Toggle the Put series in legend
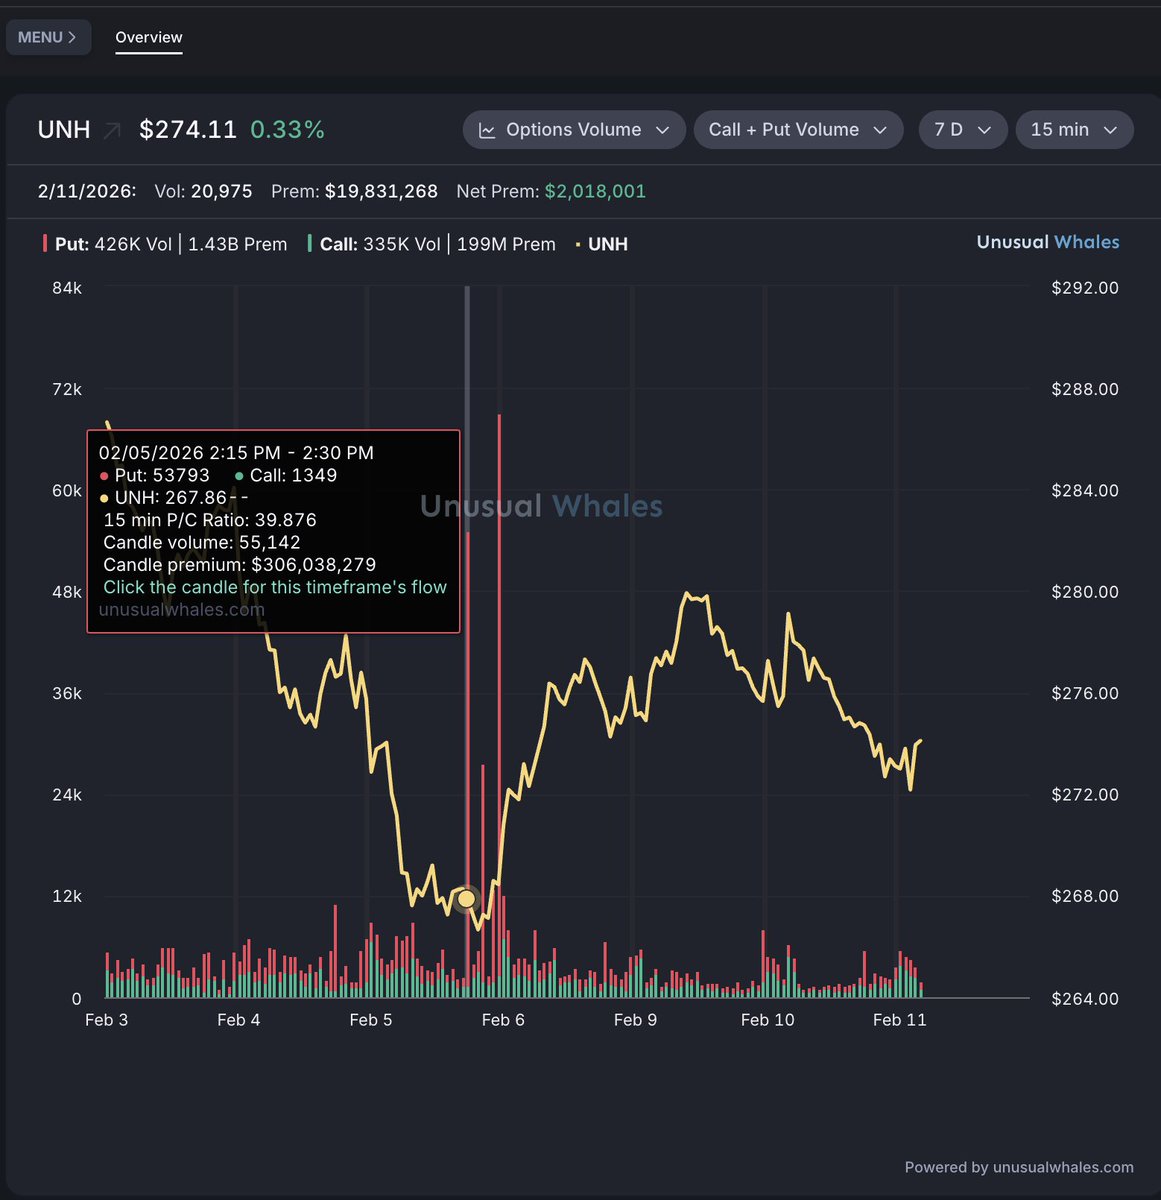Screen dimensions: 1161x1200 165,244
